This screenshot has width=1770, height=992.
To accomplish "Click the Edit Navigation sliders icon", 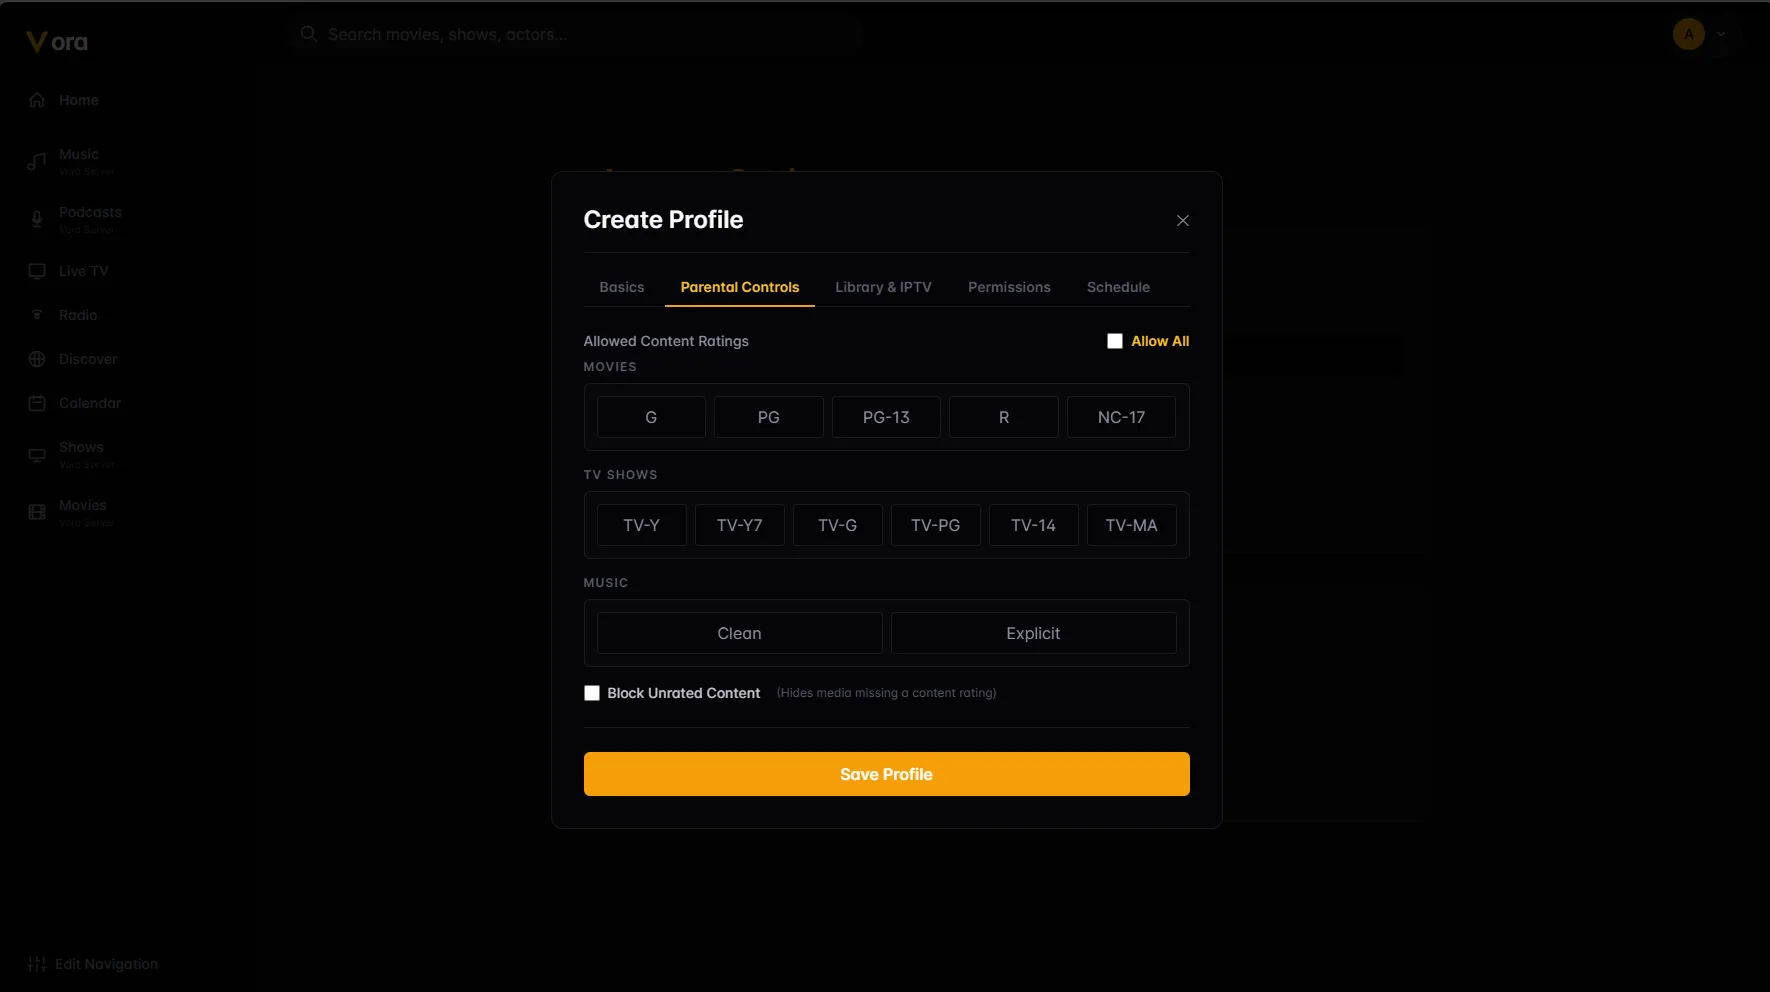I will pos(37,964).
